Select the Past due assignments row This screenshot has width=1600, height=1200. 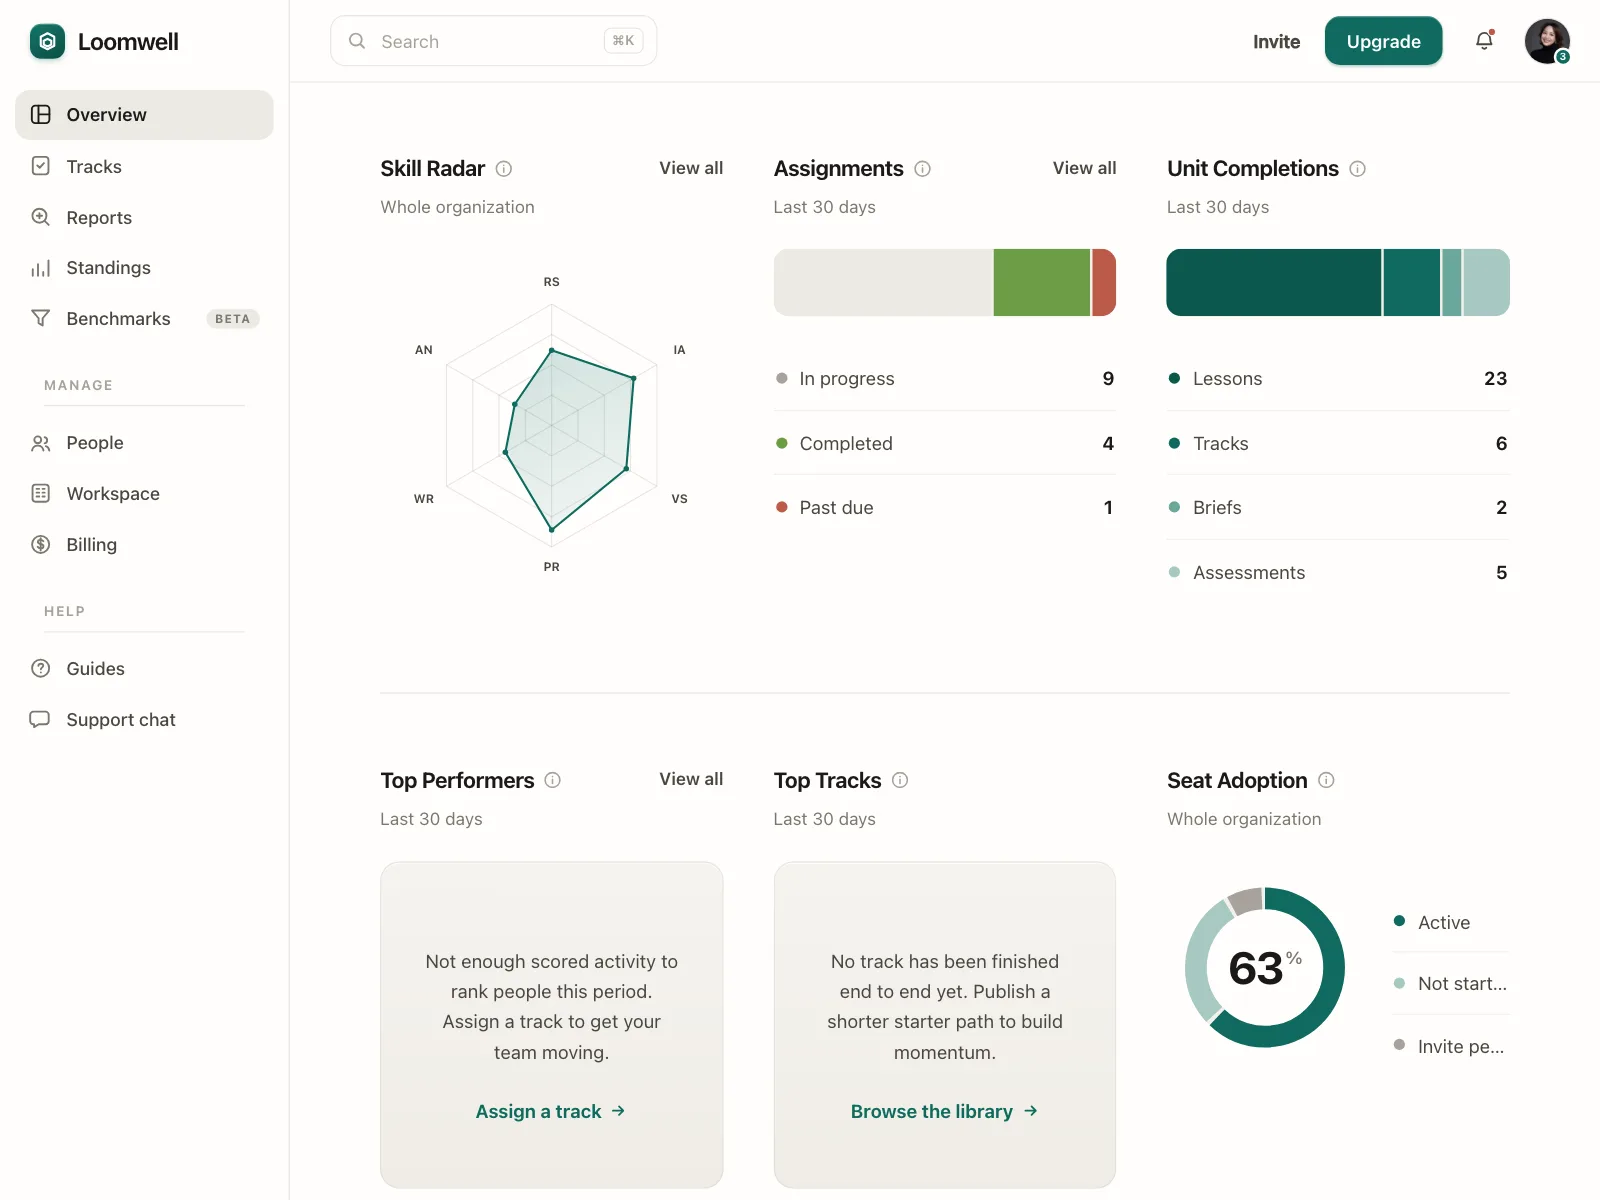[944, 508]
